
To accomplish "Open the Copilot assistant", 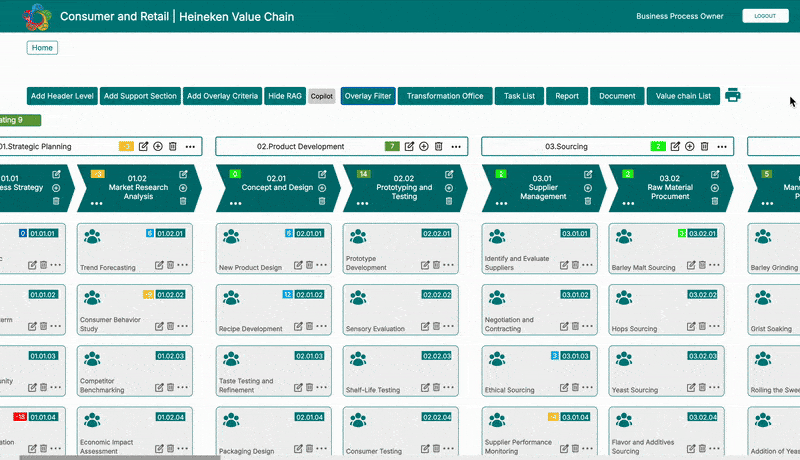I will click(x=321, y=96).
